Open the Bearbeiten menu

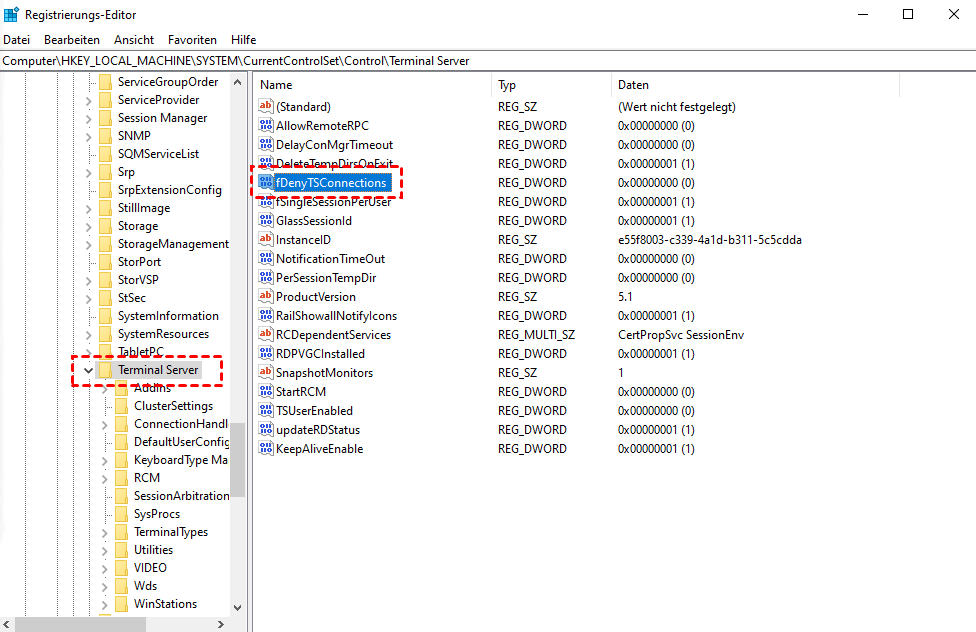tap(72, 40)
